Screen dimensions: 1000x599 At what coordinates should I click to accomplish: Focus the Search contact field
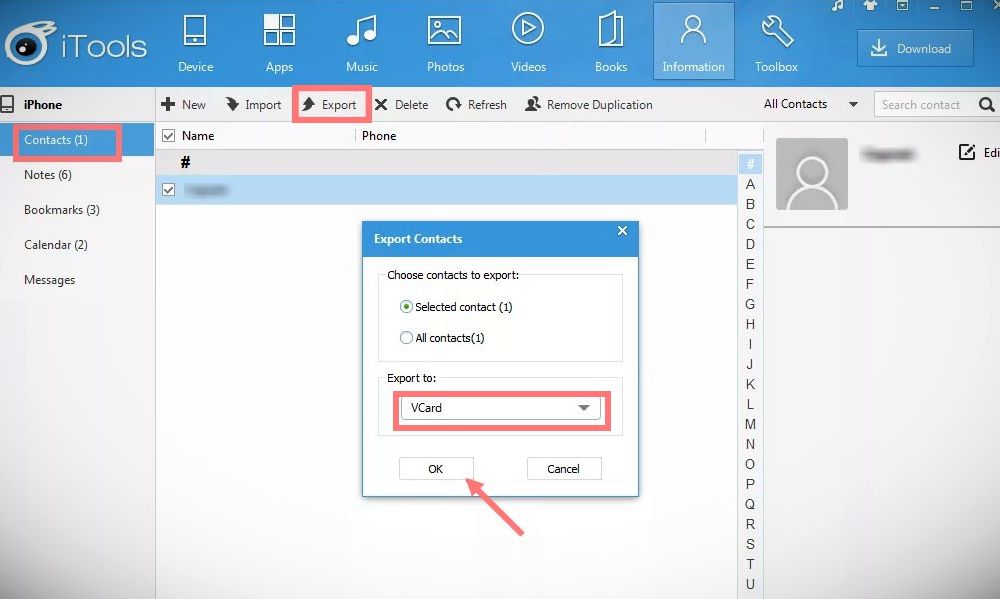pyautogui.click(x=923, y=105)
